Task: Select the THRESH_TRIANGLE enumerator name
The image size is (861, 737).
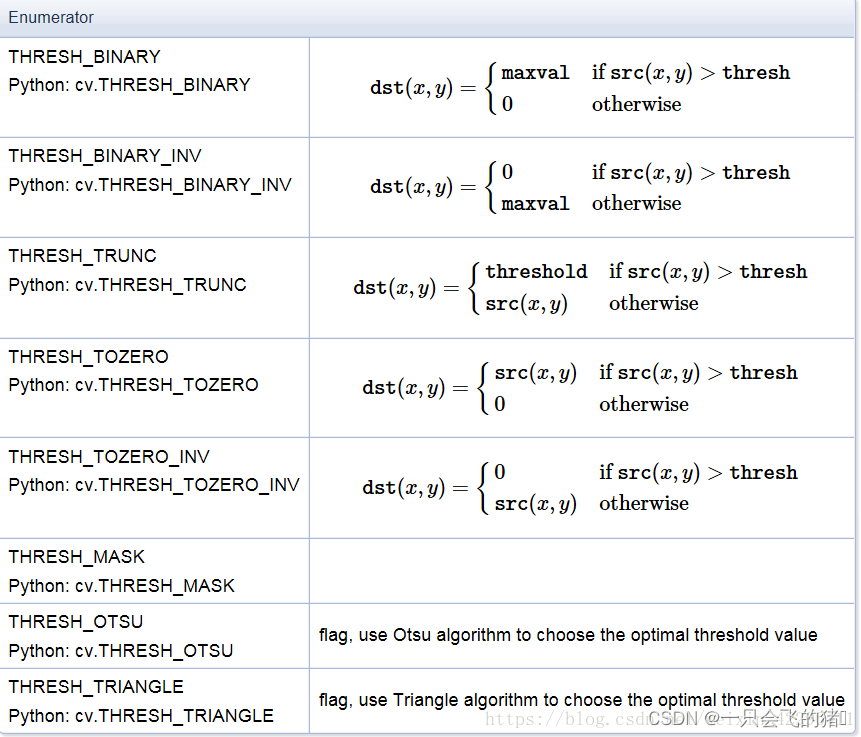Action: [x=96, y=686]
